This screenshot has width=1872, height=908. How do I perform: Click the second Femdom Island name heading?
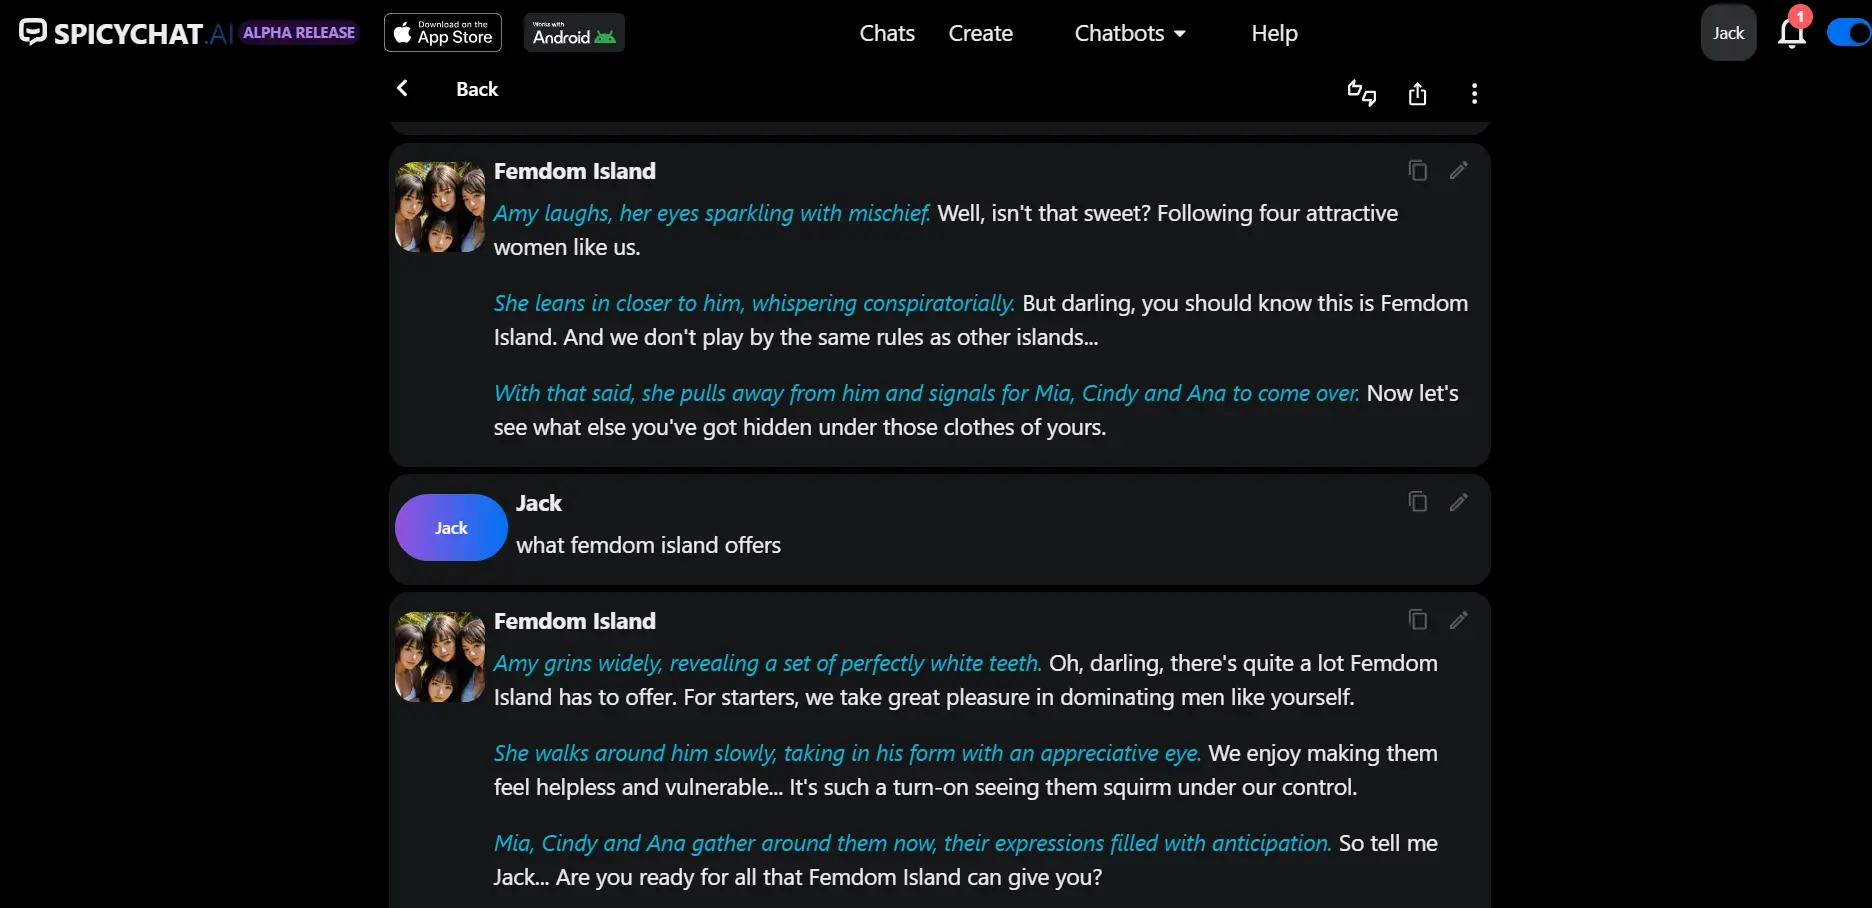575,621
